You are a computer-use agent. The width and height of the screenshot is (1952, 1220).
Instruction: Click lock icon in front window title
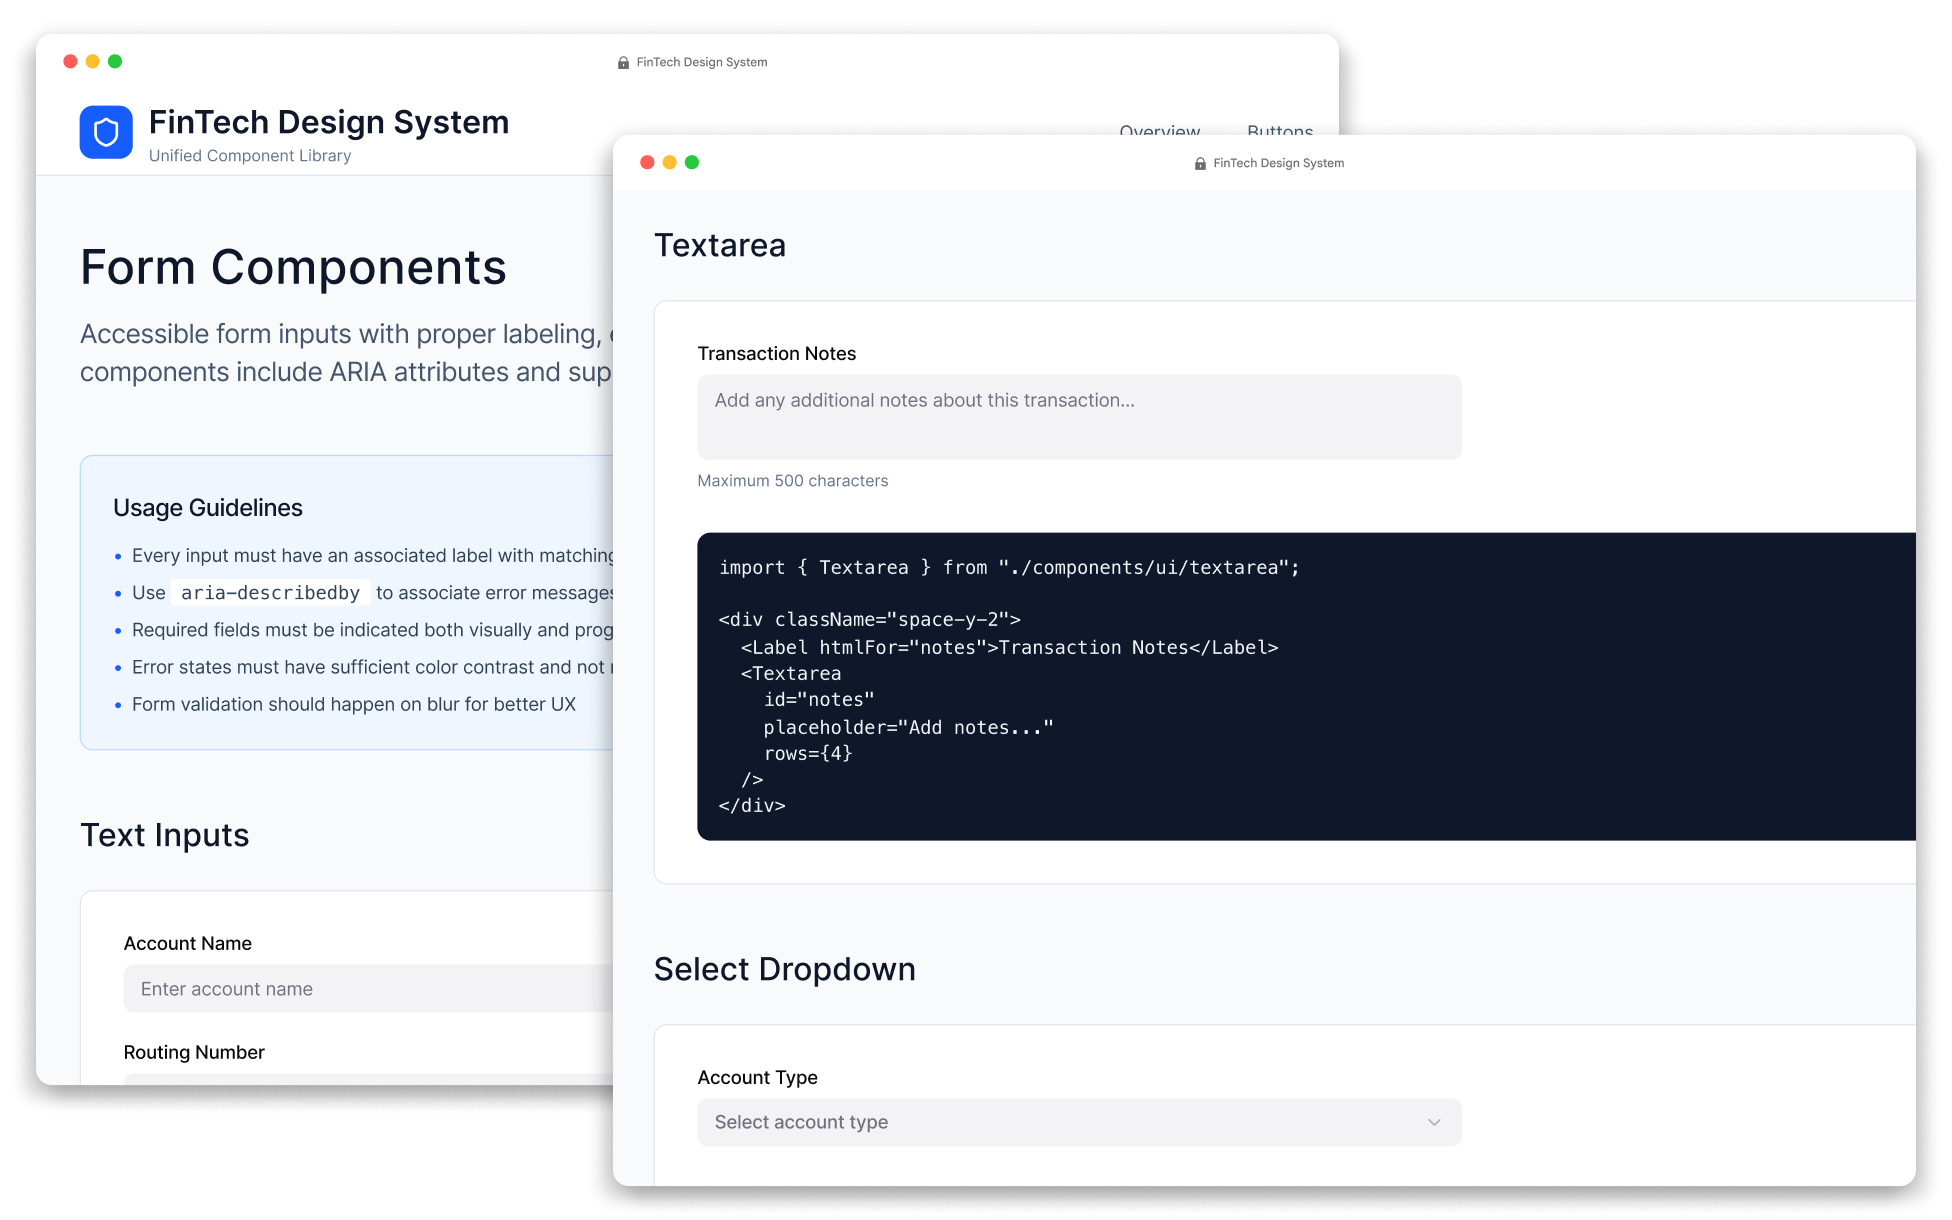click(x=1200, y=163)
